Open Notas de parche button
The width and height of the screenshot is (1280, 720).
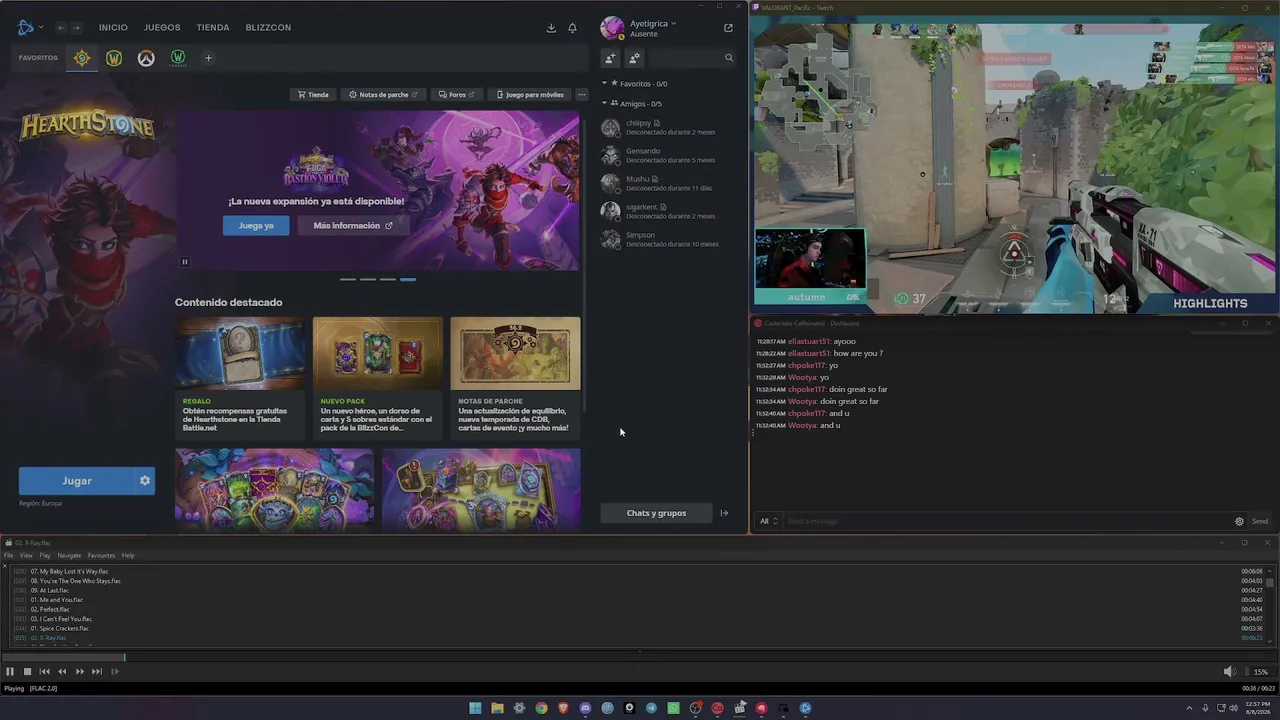pyautogui.click(x=382, y=95)
